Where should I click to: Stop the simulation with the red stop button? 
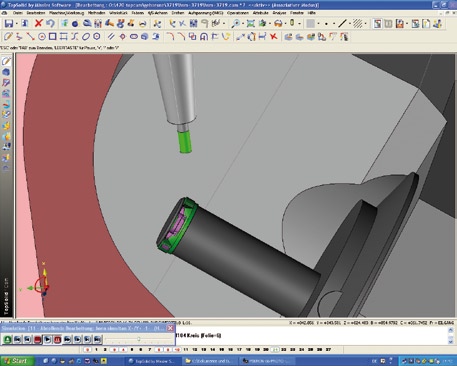click(x=37, y=339)
